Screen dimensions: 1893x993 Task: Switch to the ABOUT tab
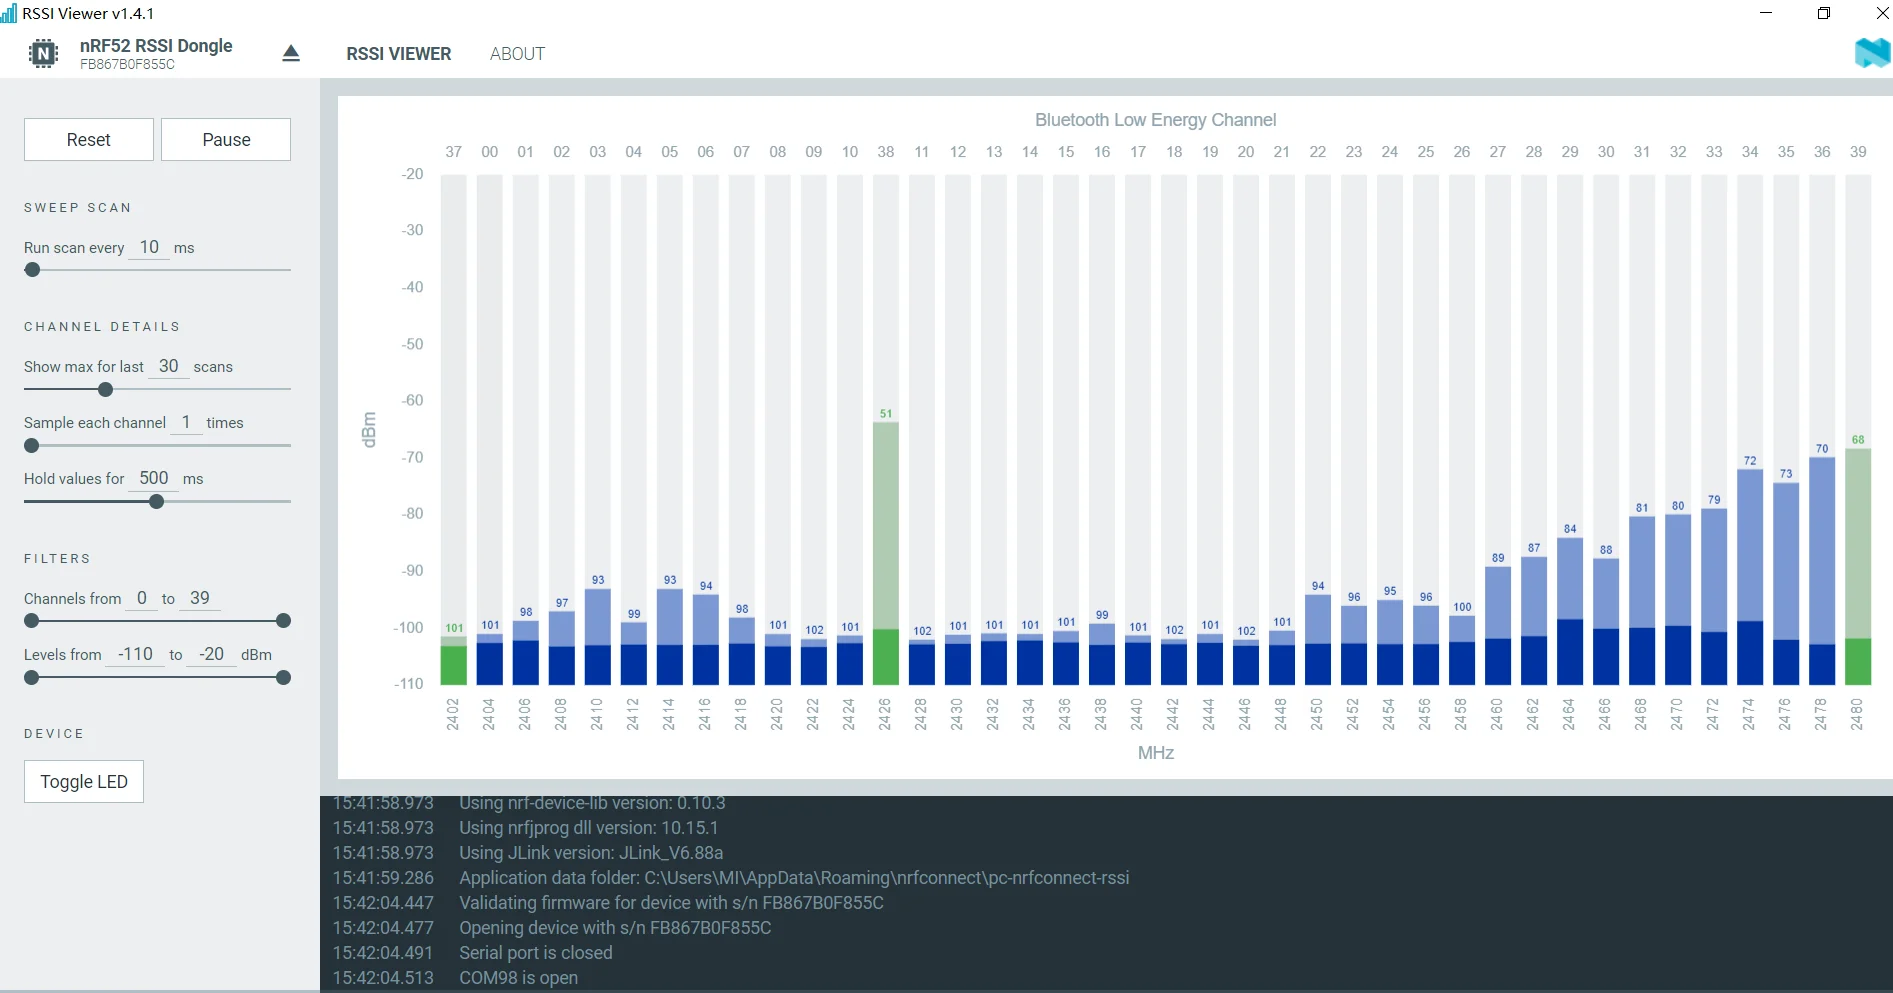click(x=517, y=54)
